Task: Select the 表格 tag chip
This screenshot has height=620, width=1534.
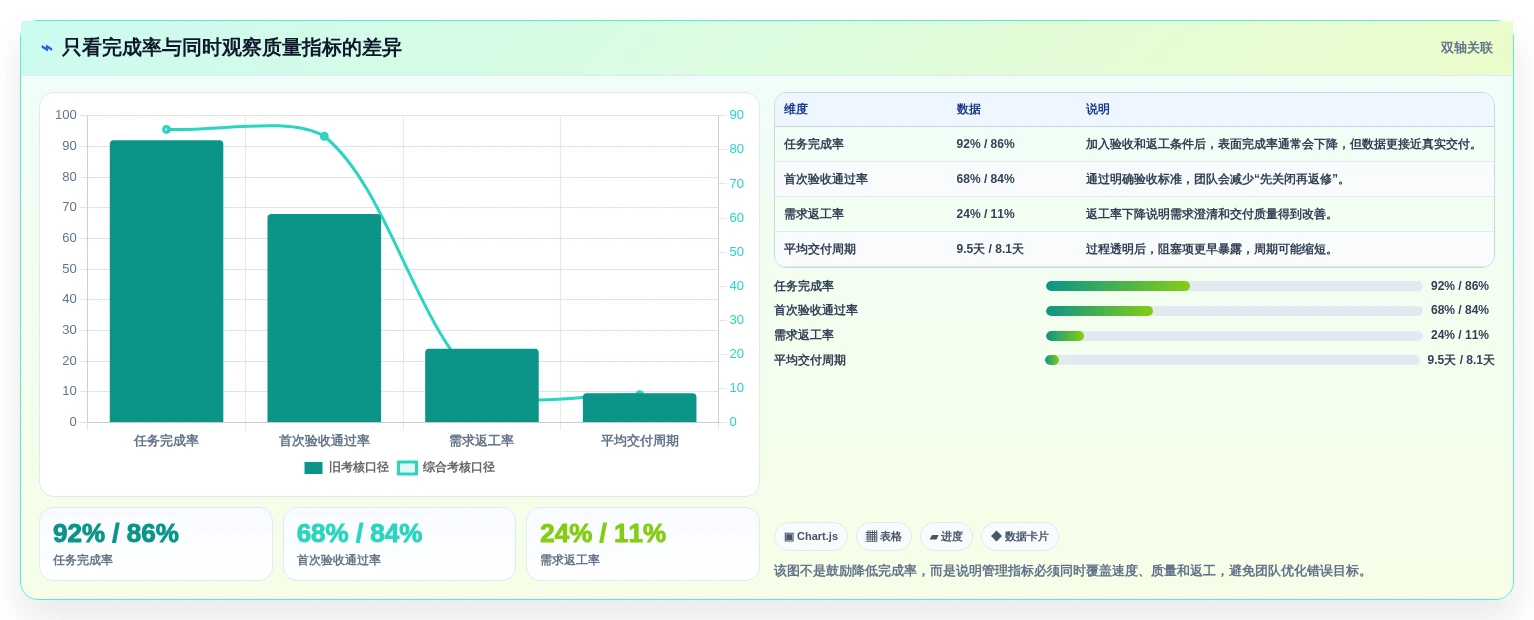Action: (x=884, y=537)
